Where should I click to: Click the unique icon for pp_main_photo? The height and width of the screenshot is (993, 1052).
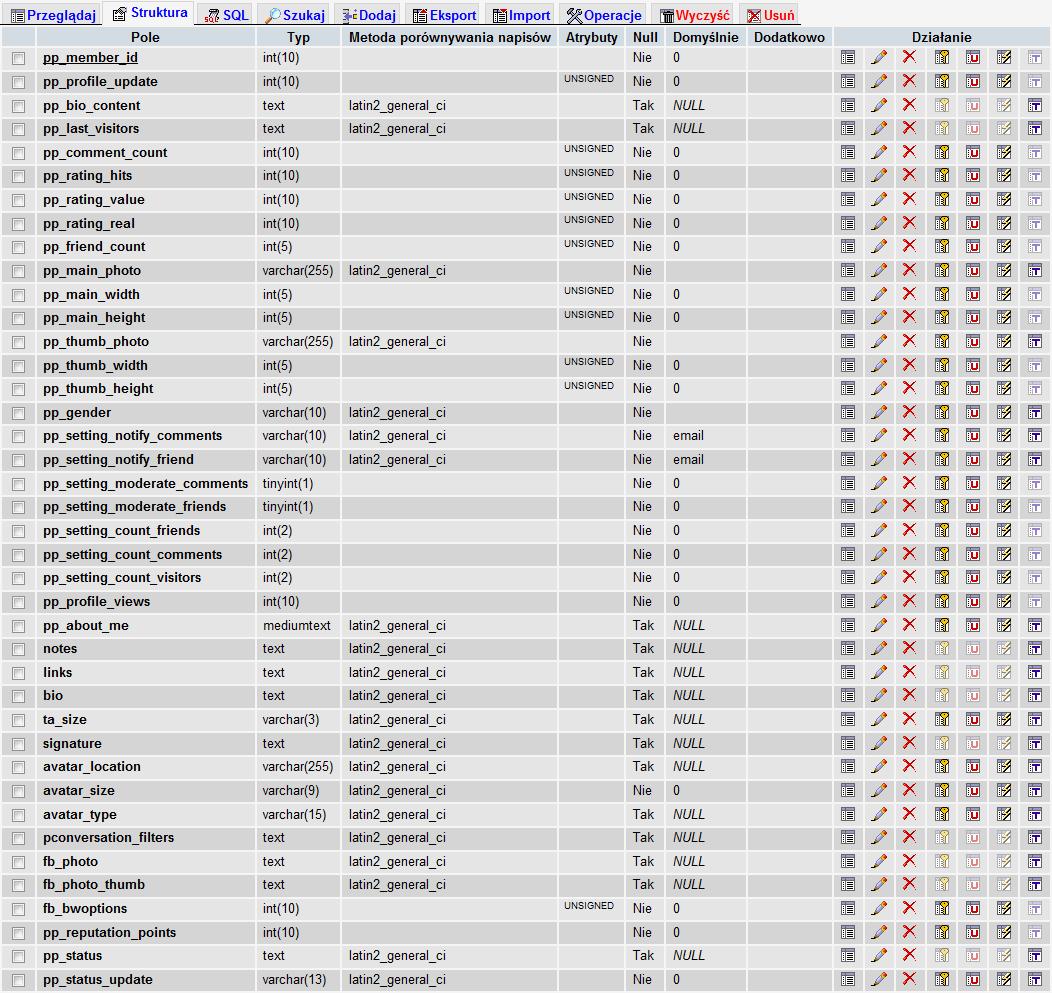click(973, 270)
